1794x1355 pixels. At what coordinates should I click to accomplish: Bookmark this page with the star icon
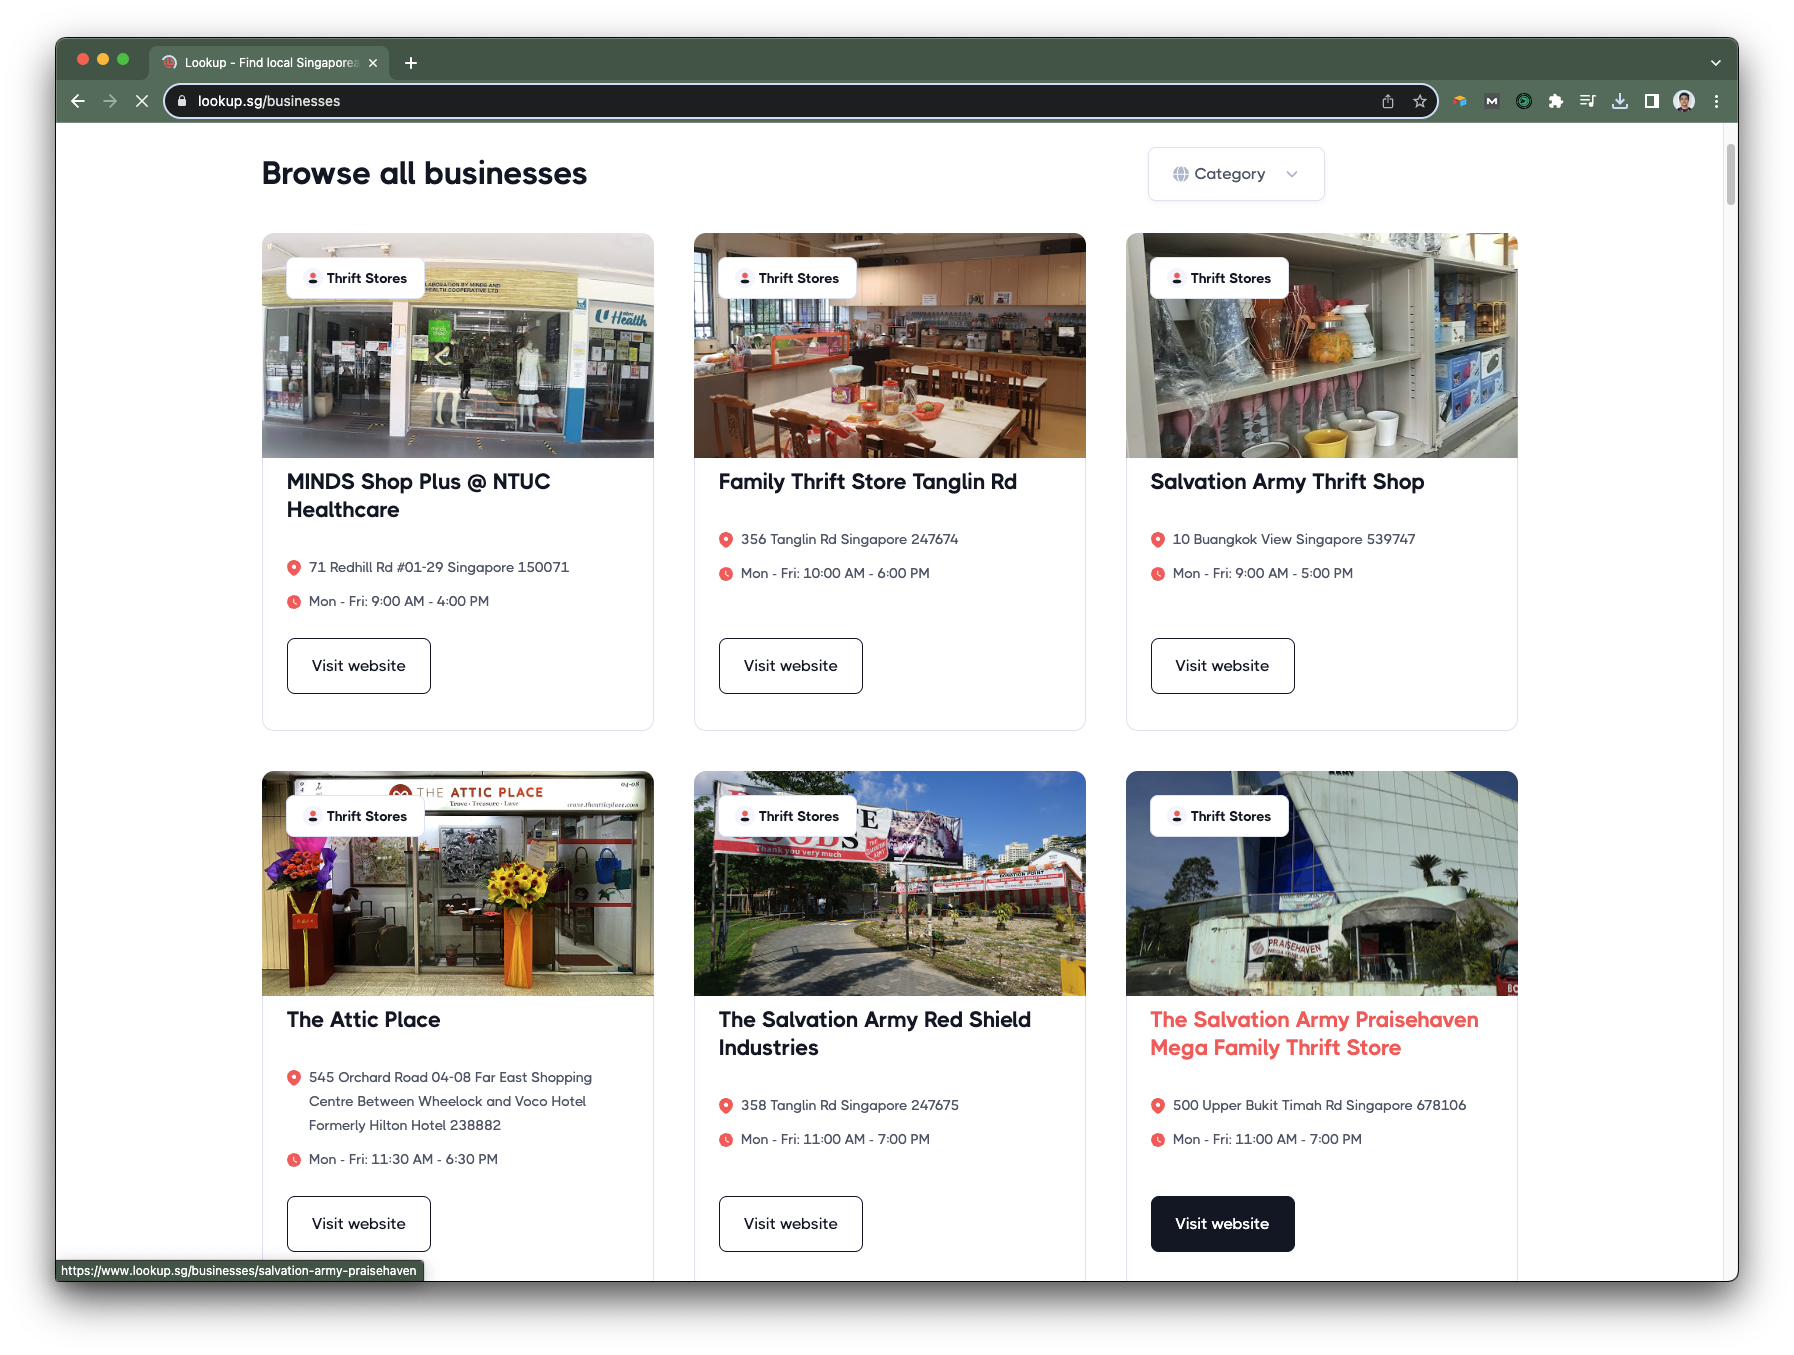pyautogui.click(x=1419, y=101)
